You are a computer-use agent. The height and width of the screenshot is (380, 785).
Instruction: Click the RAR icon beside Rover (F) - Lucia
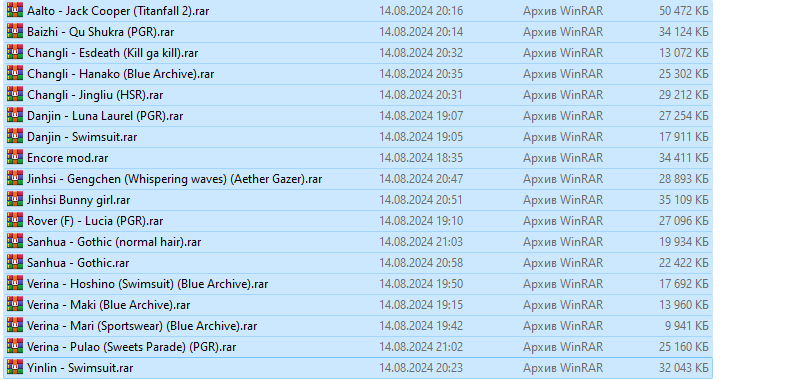click(15, 220)
